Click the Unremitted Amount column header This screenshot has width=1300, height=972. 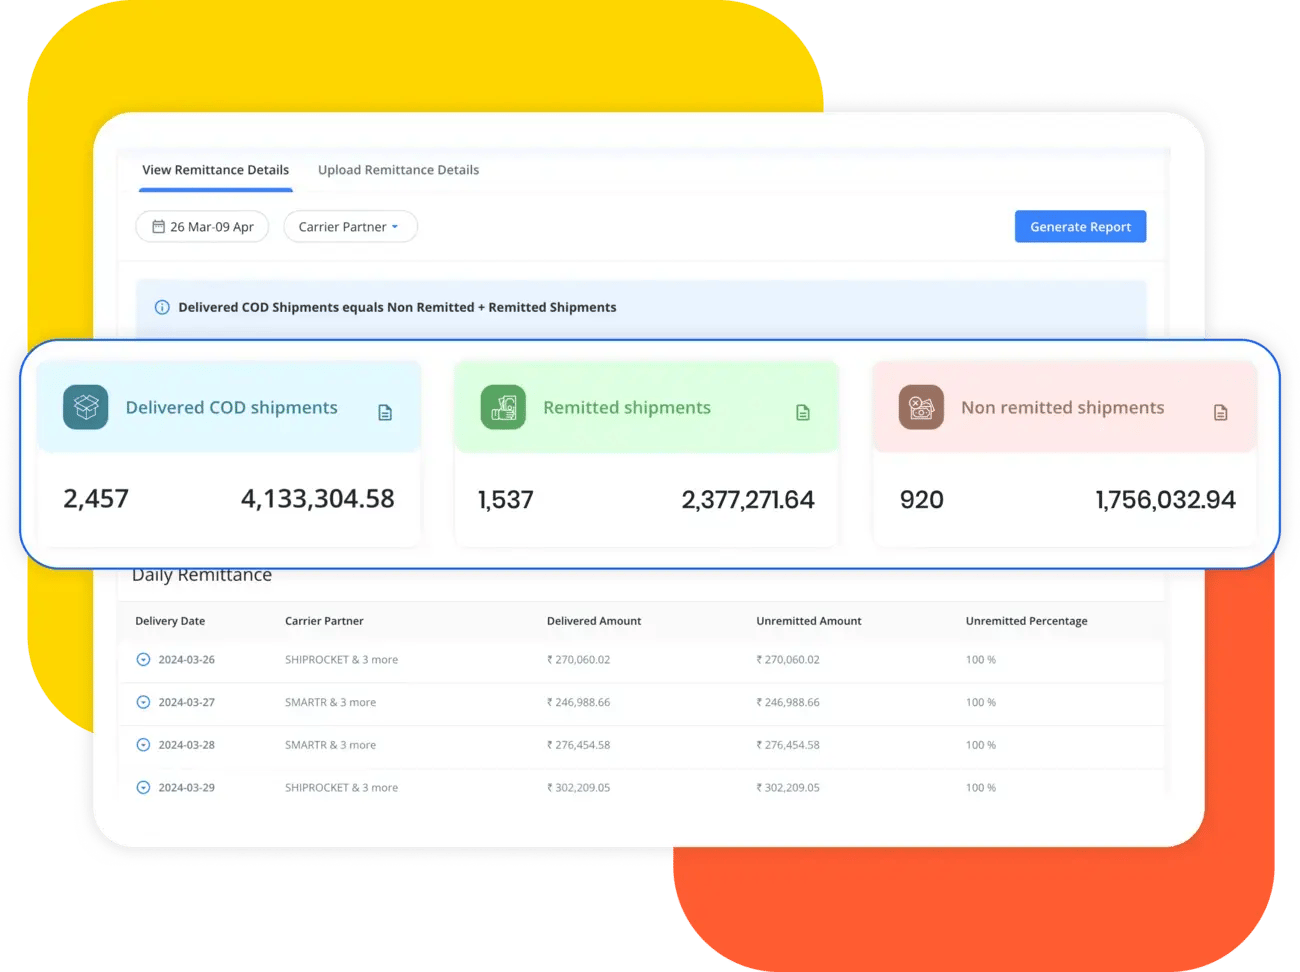click(809, 621)
